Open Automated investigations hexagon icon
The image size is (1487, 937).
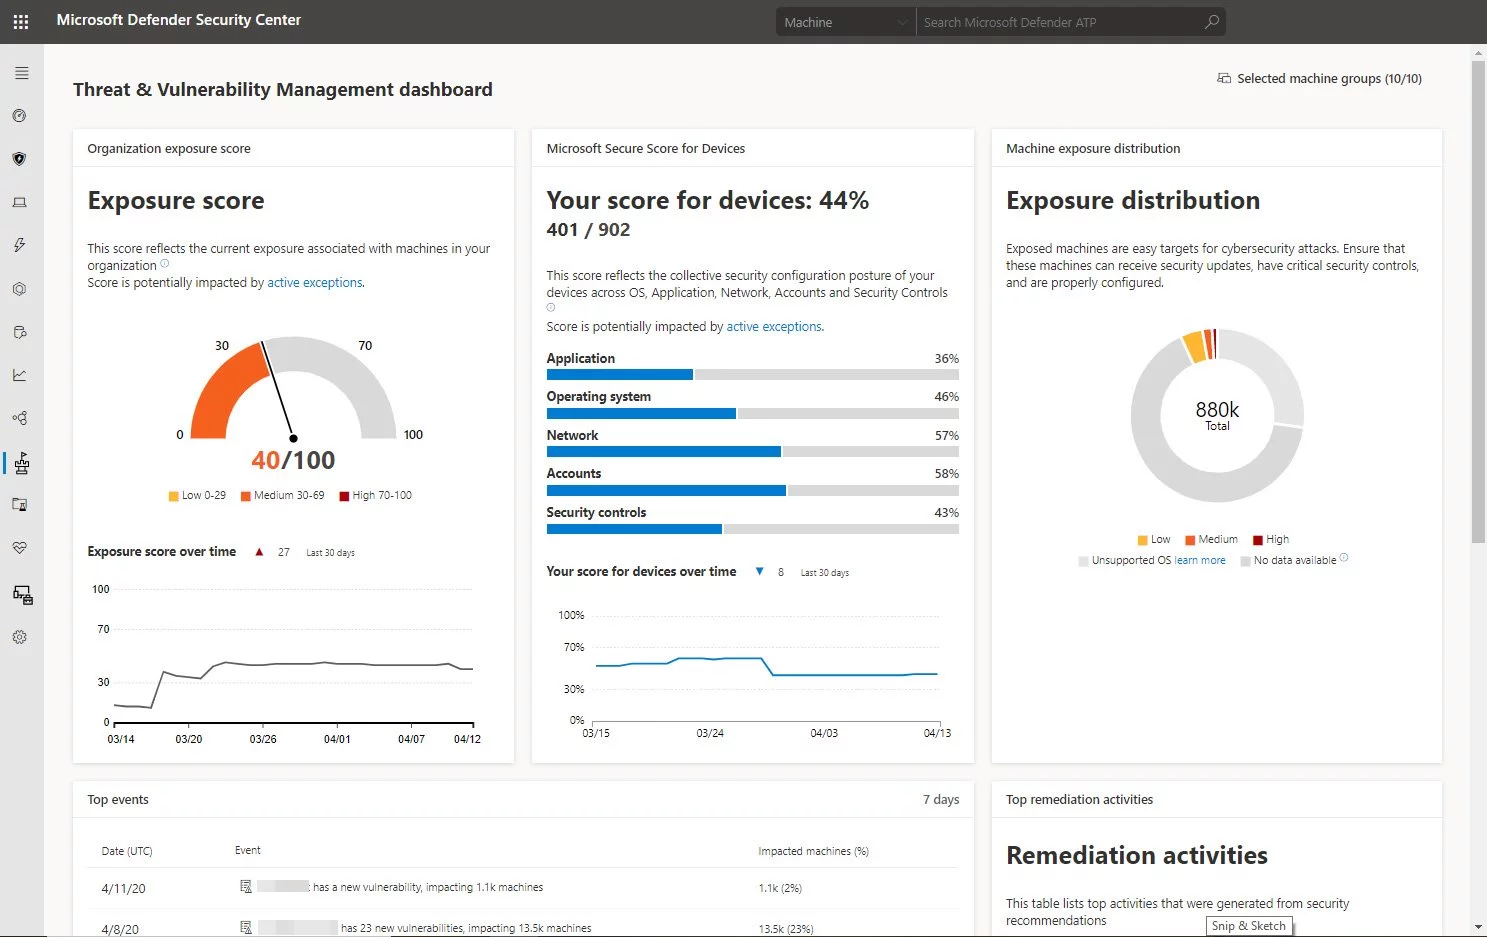[x=19, y=289]
